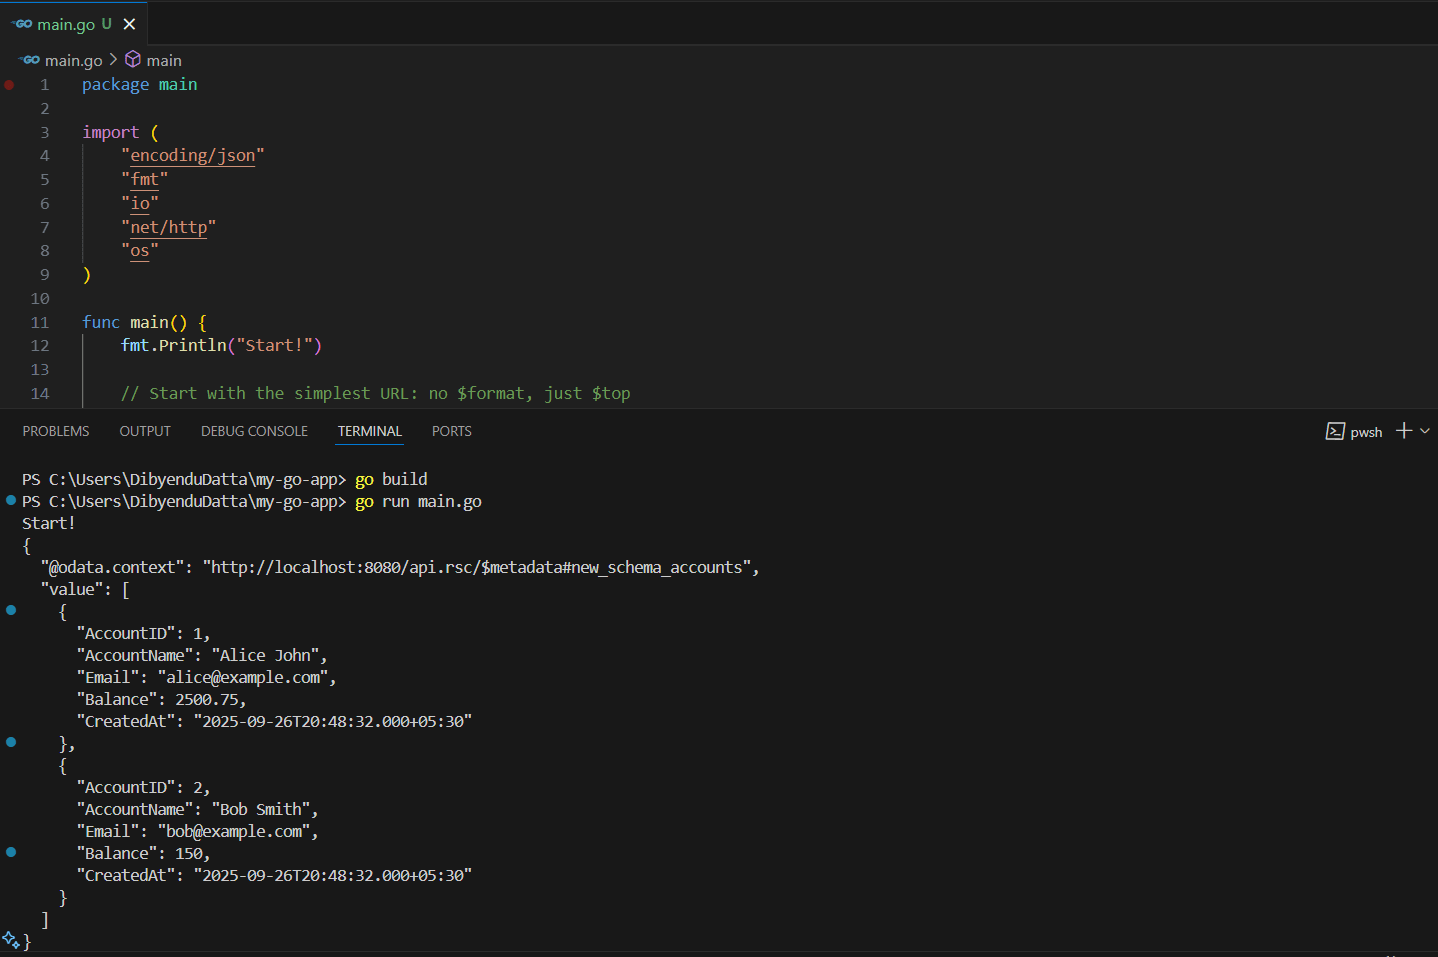1438x957 pixels.
Task: Click the main package cube icon in breadcrumb
Action: 133,60
